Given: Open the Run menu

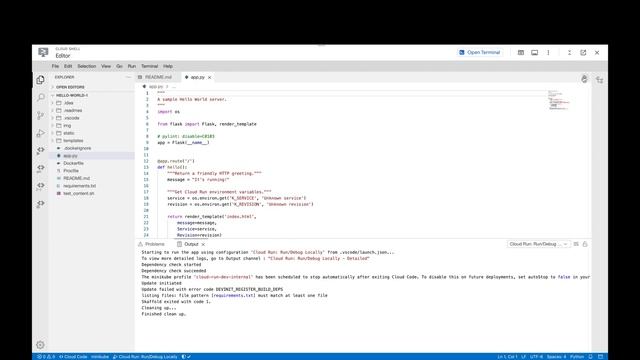Looking at the screenshot, I should click(131, 66).
